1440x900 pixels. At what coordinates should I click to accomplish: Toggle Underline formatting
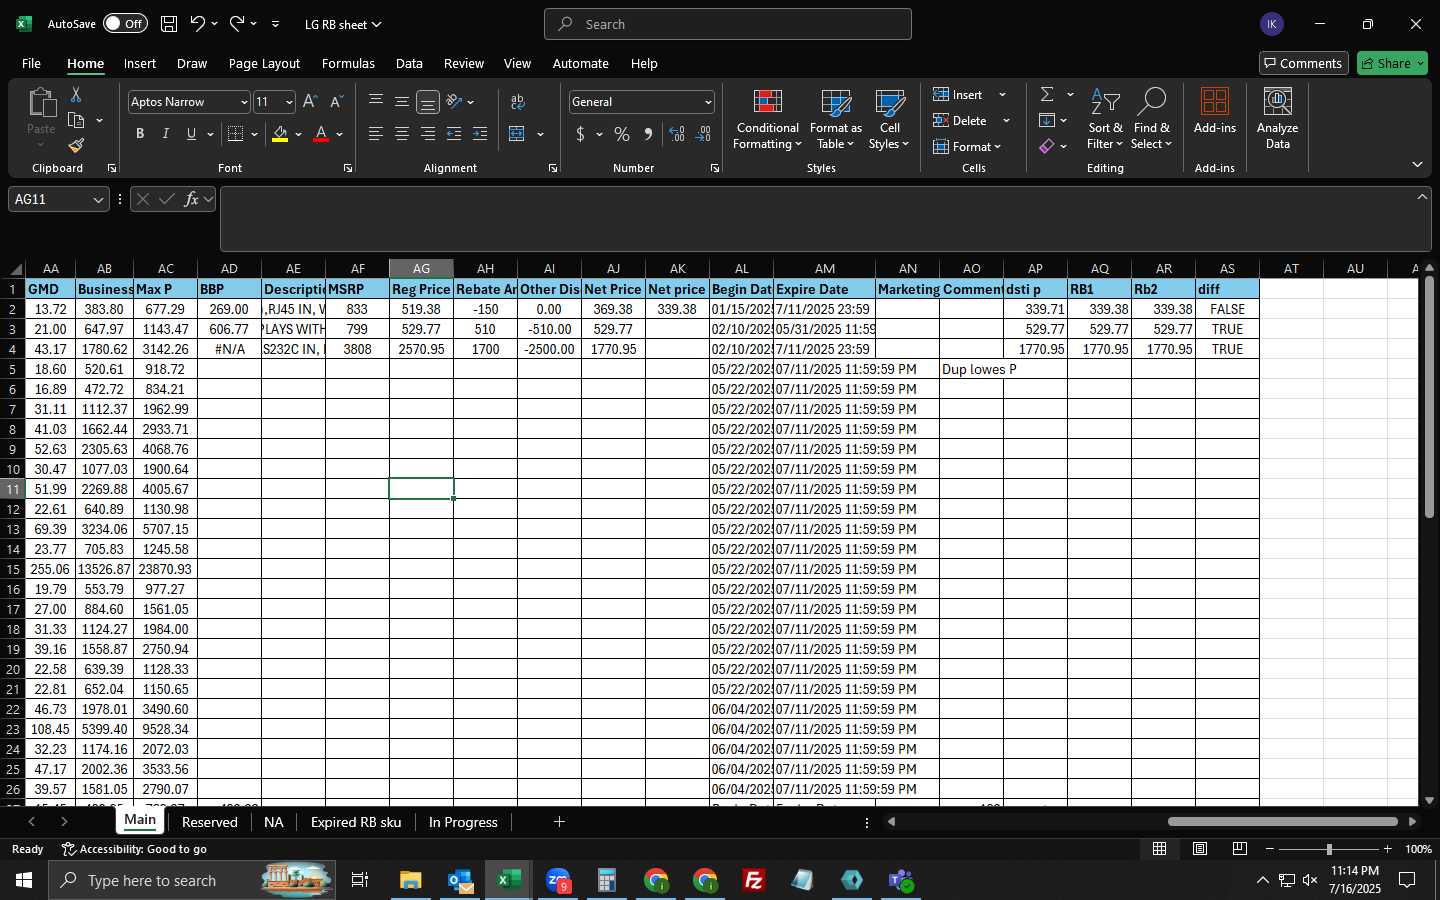click(x=191, y=134)
